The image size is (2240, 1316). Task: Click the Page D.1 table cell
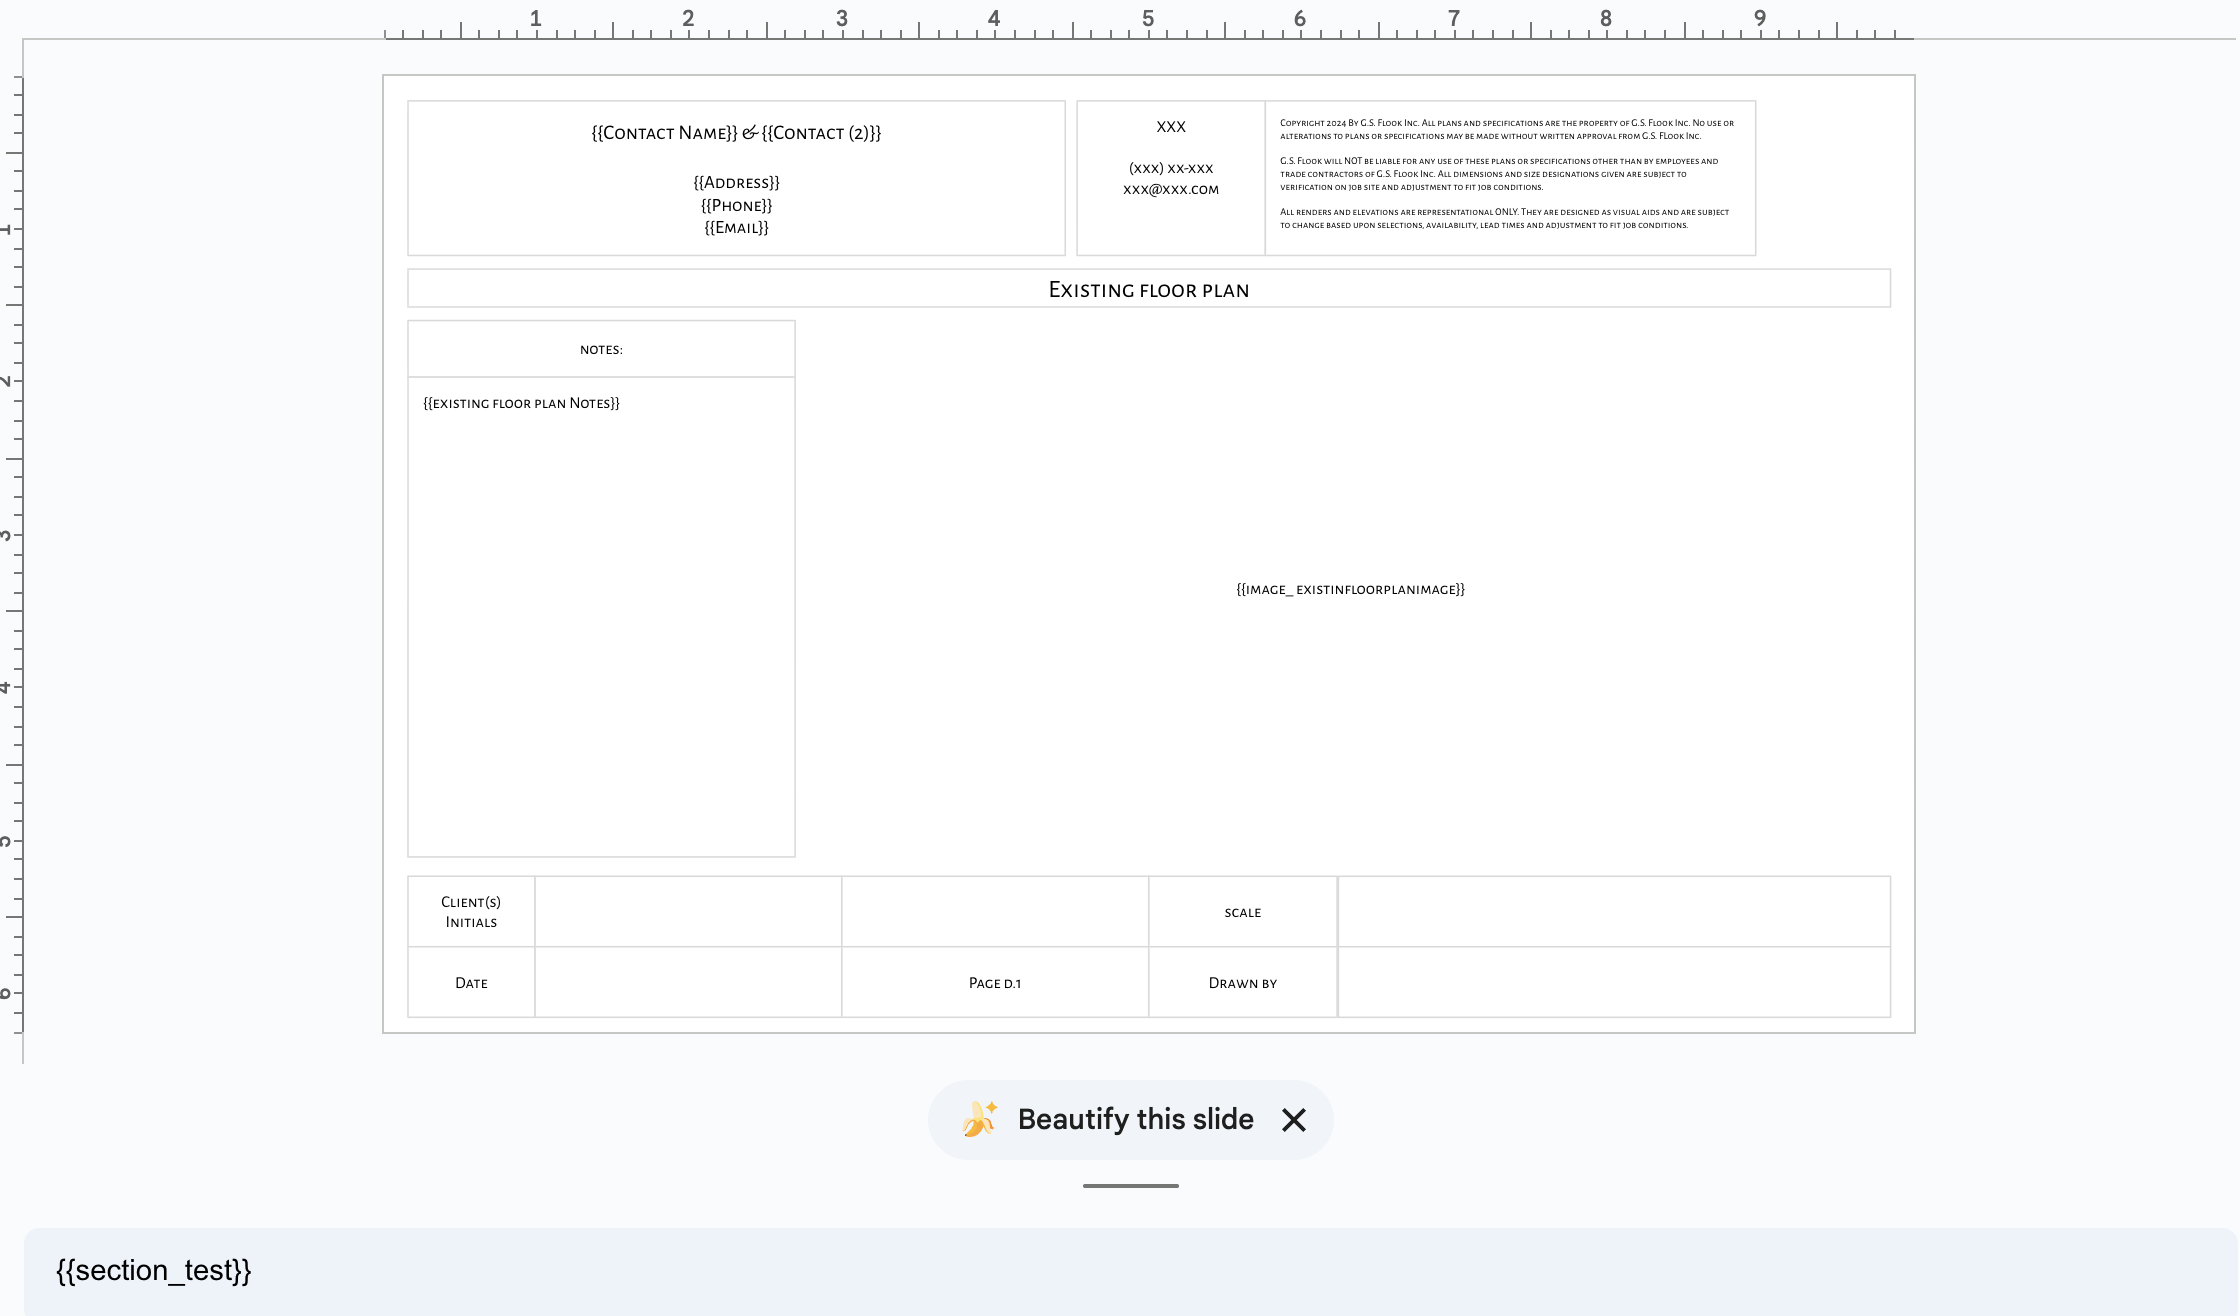(x=994, y=983)
